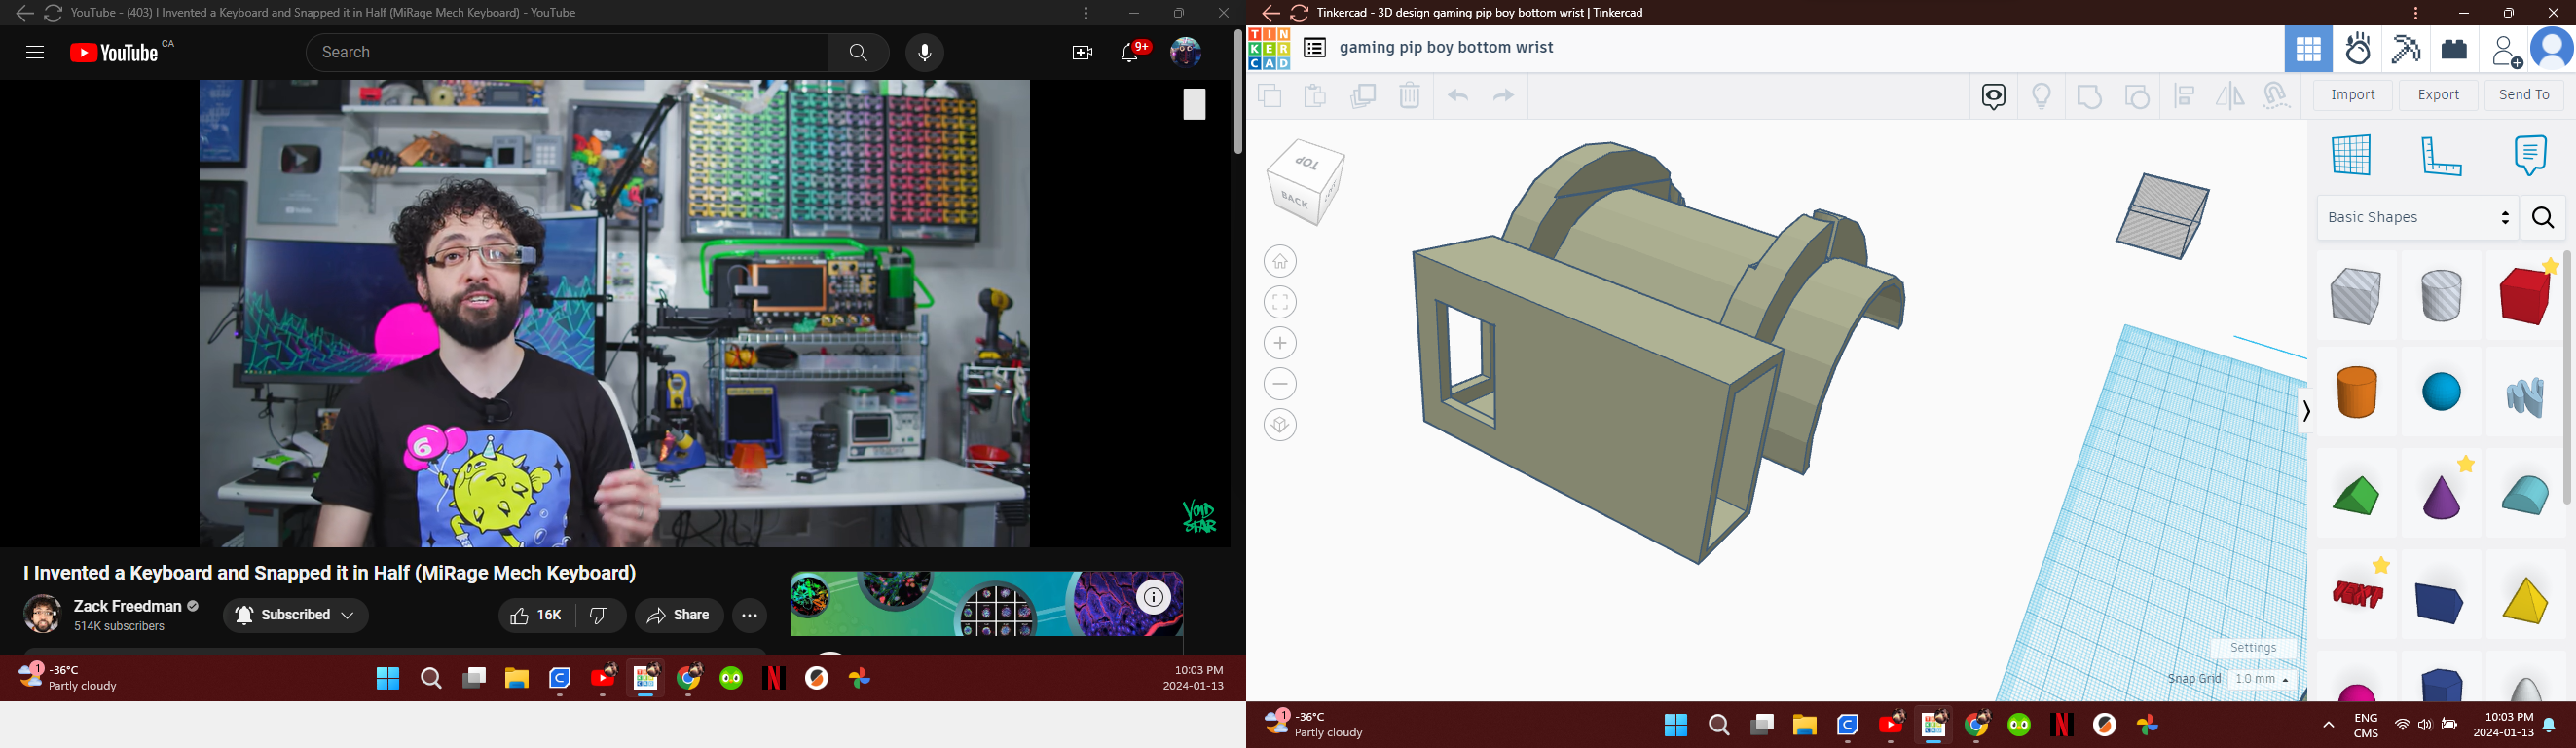Switch to the Sim Lab tab
Image resolution: width=2576 pixels, height=748 pixels.
tap(2358, 49)
